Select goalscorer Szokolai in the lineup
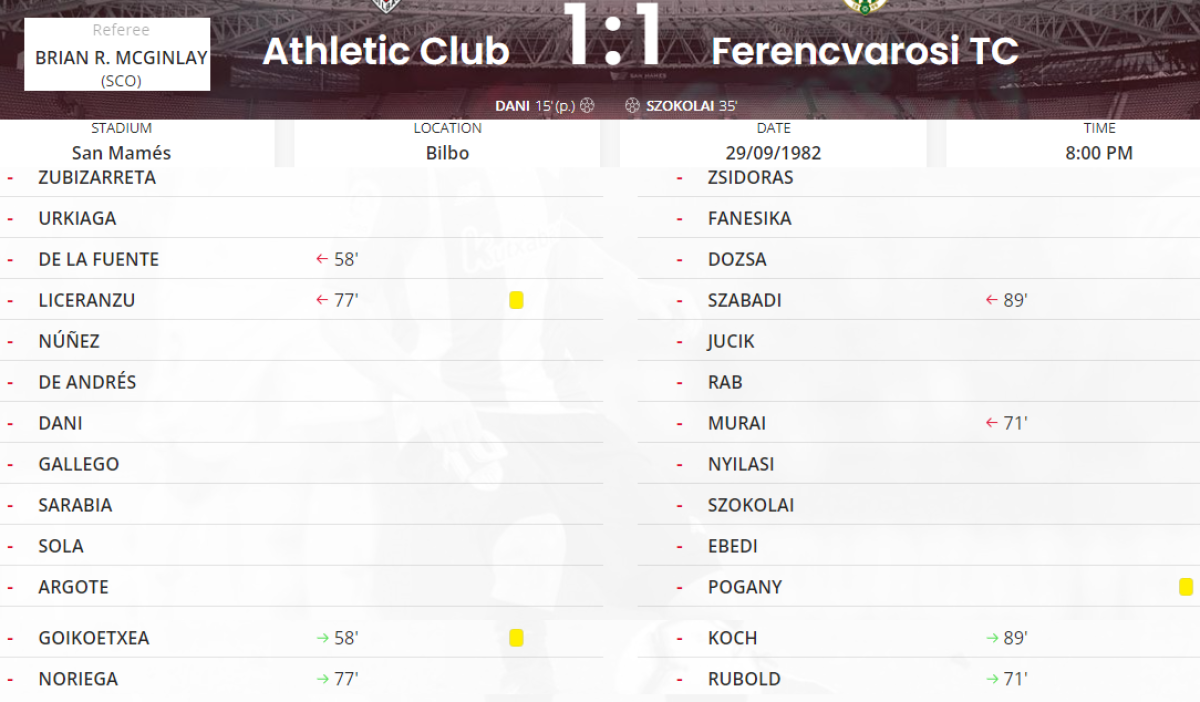This screenshot has height=702, width=1200. point(751,505)
